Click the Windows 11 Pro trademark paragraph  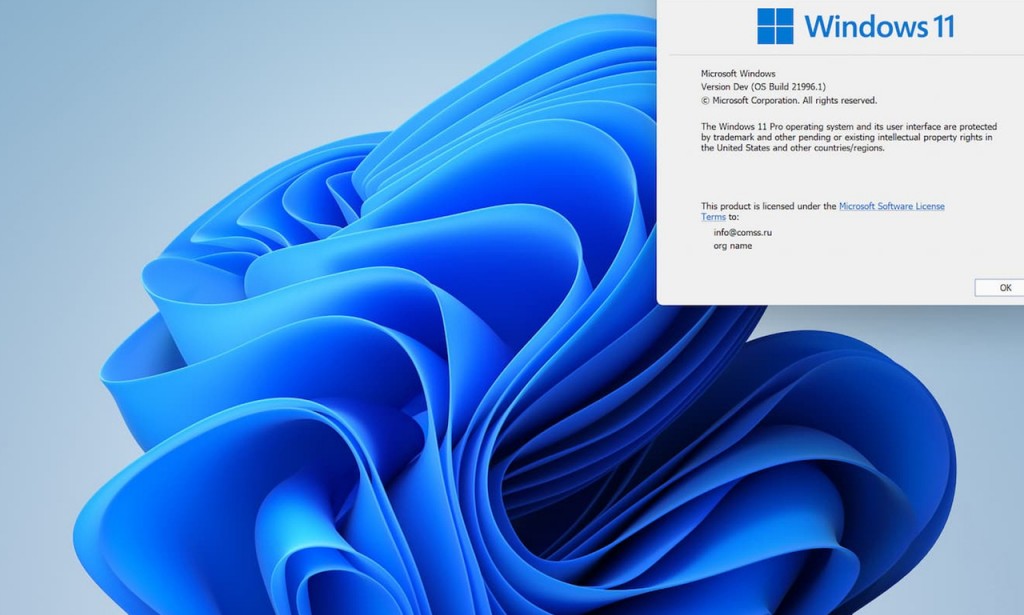pos(850,139)
